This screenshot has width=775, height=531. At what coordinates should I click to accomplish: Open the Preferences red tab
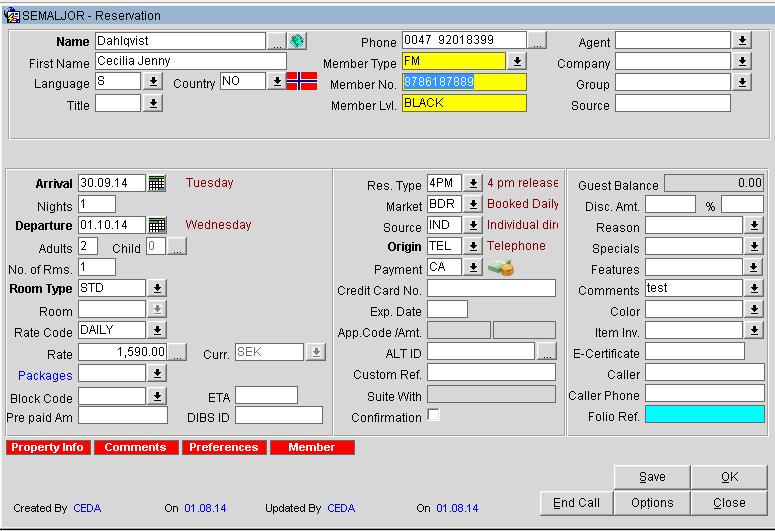224,447
